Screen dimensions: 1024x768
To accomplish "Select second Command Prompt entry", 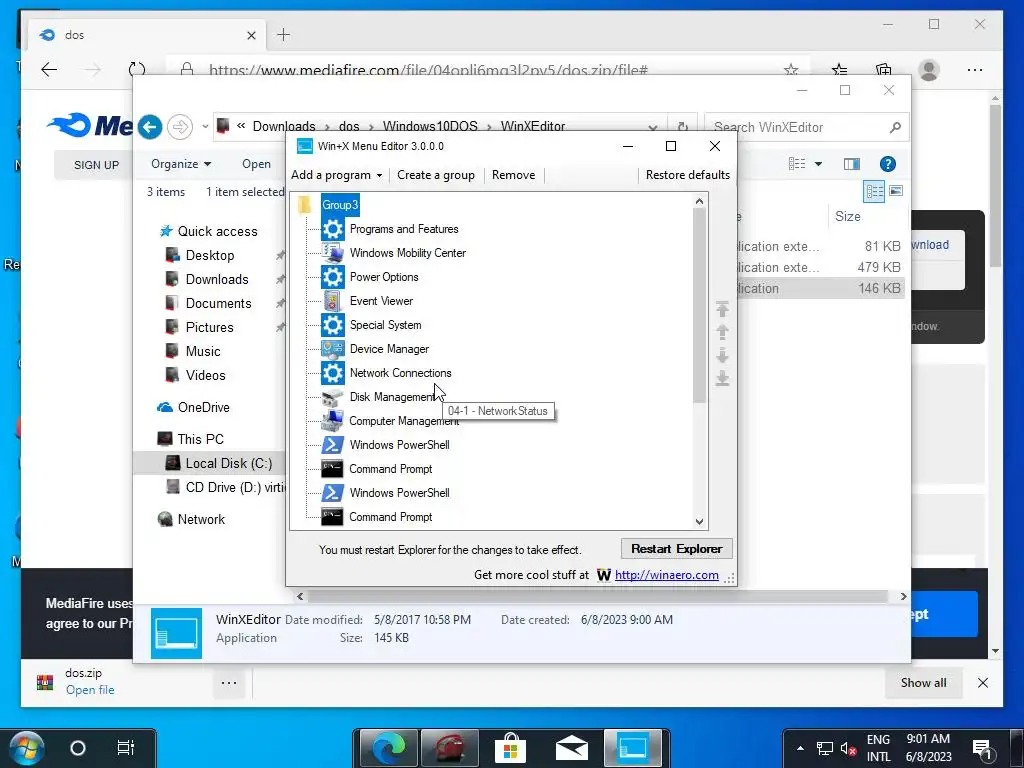I will (391, 517).
